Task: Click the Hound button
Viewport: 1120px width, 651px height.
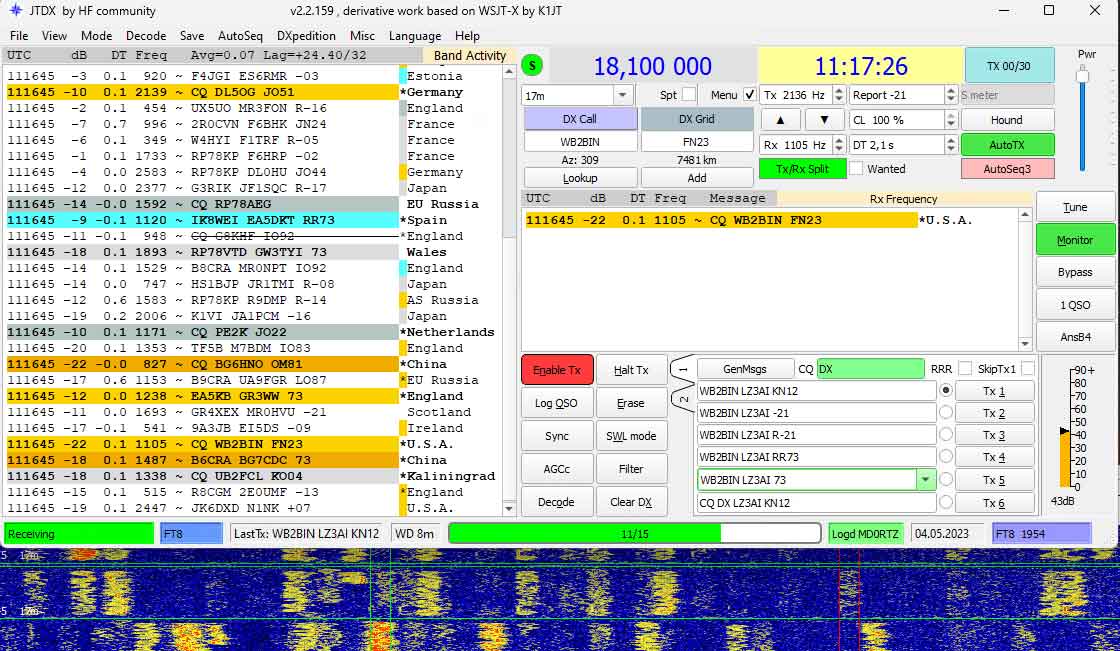Action: 1007,120
